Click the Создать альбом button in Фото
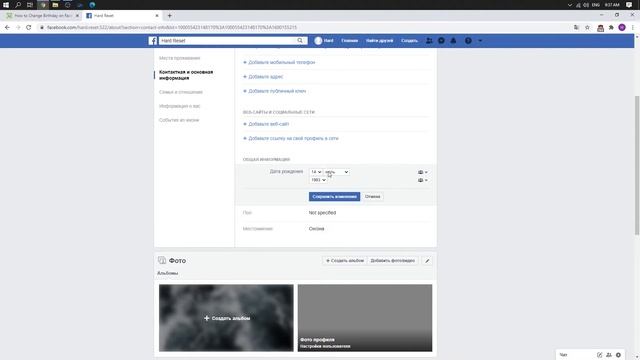Viewport: 640px width, 360px height. pyautogui.click(x=344, y=261)
